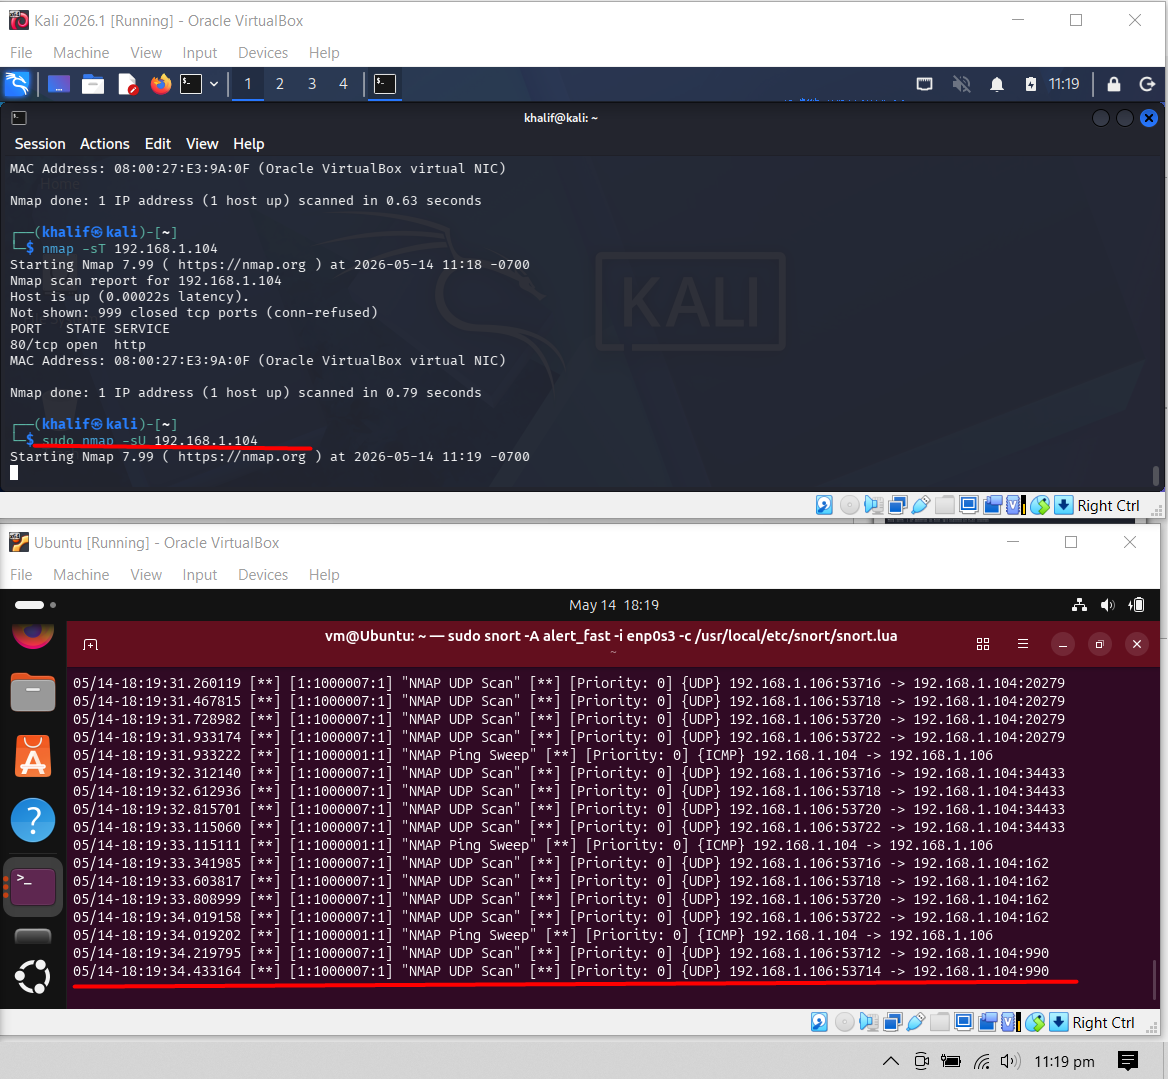The image size is (1168, 1079).
Task: Open the Kali dragon applications menu
Action: pos(17,84)
